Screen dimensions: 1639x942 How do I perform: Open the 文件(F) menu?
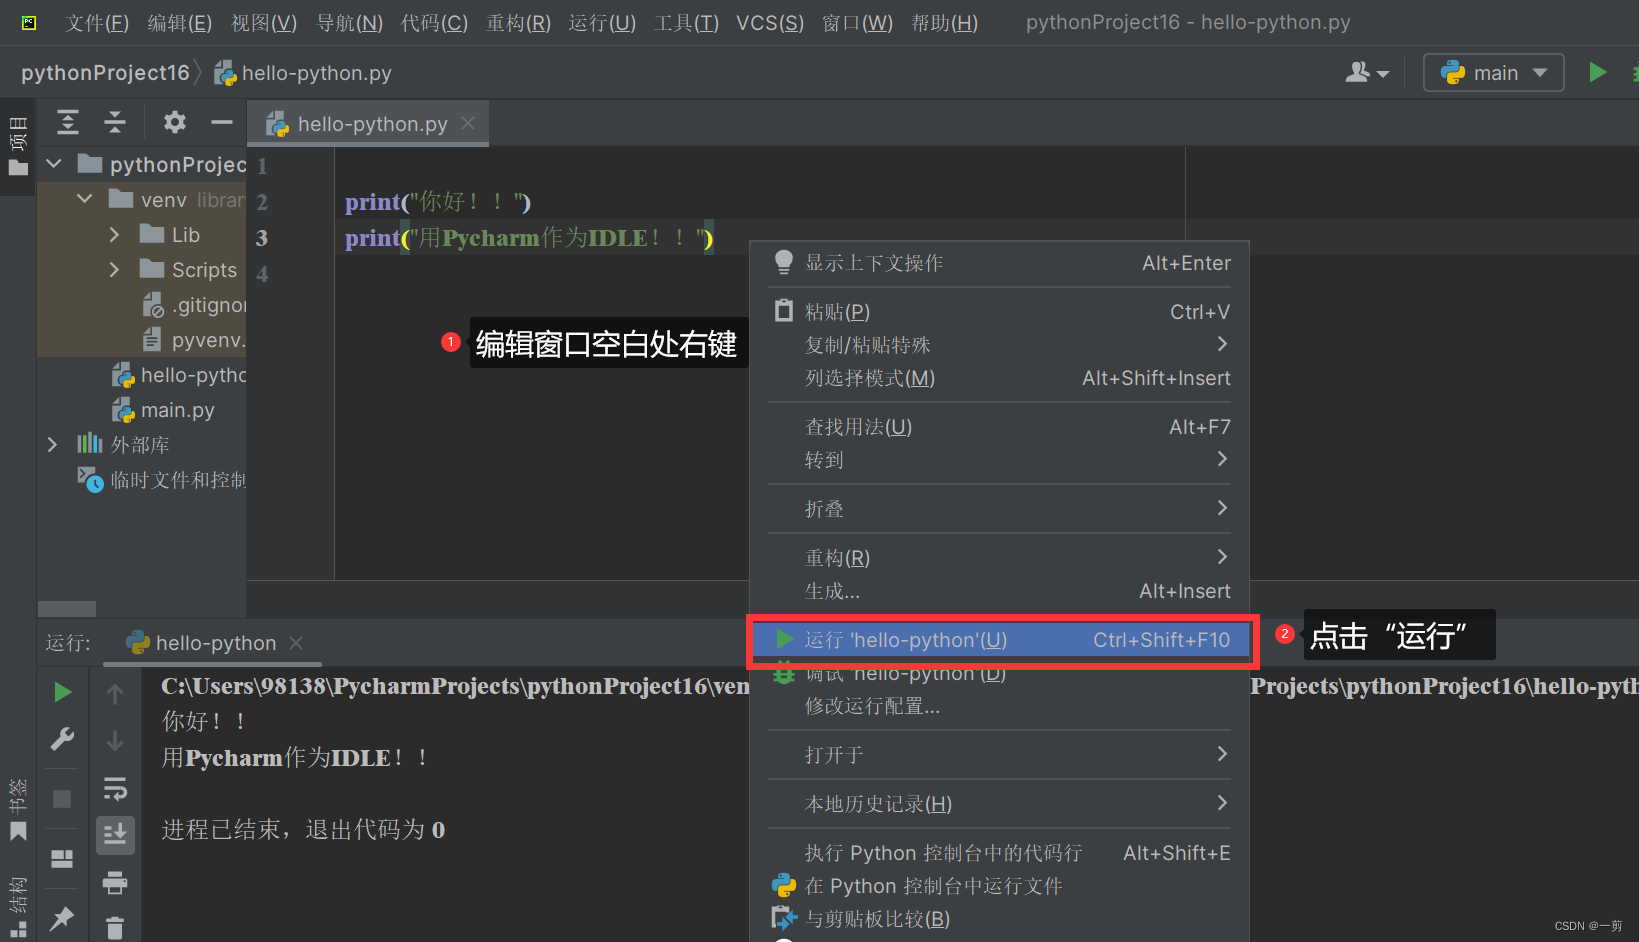coord(97,22)
